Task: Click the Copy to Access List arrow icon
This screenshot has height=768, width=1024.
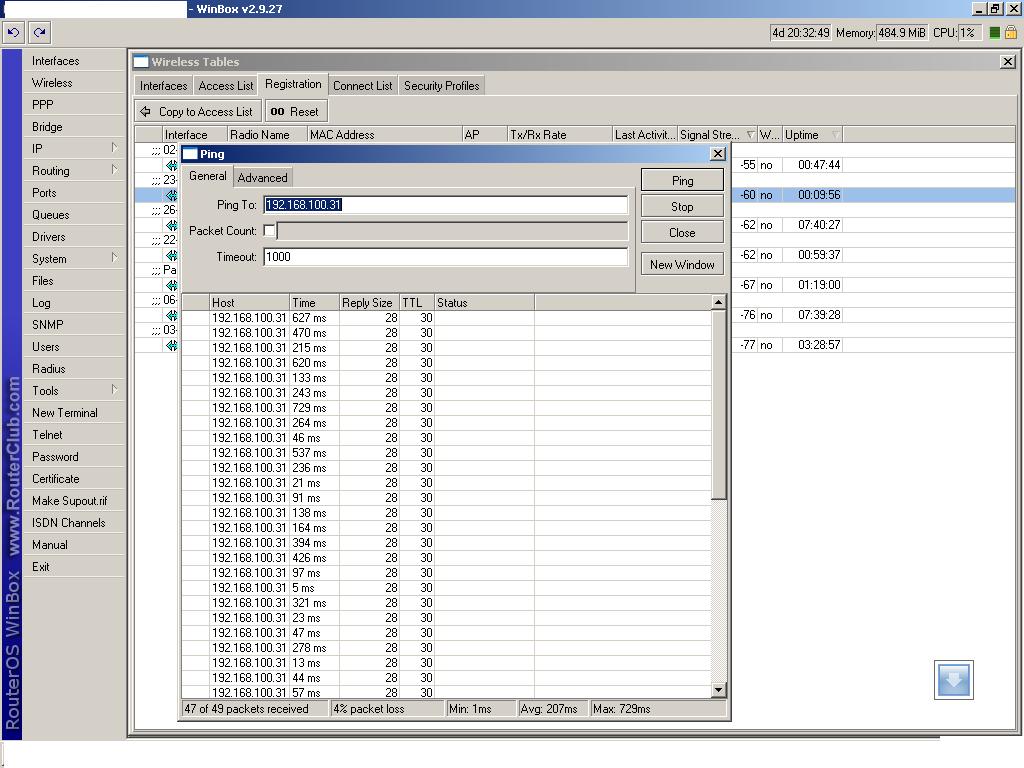Action: point(146,112)
